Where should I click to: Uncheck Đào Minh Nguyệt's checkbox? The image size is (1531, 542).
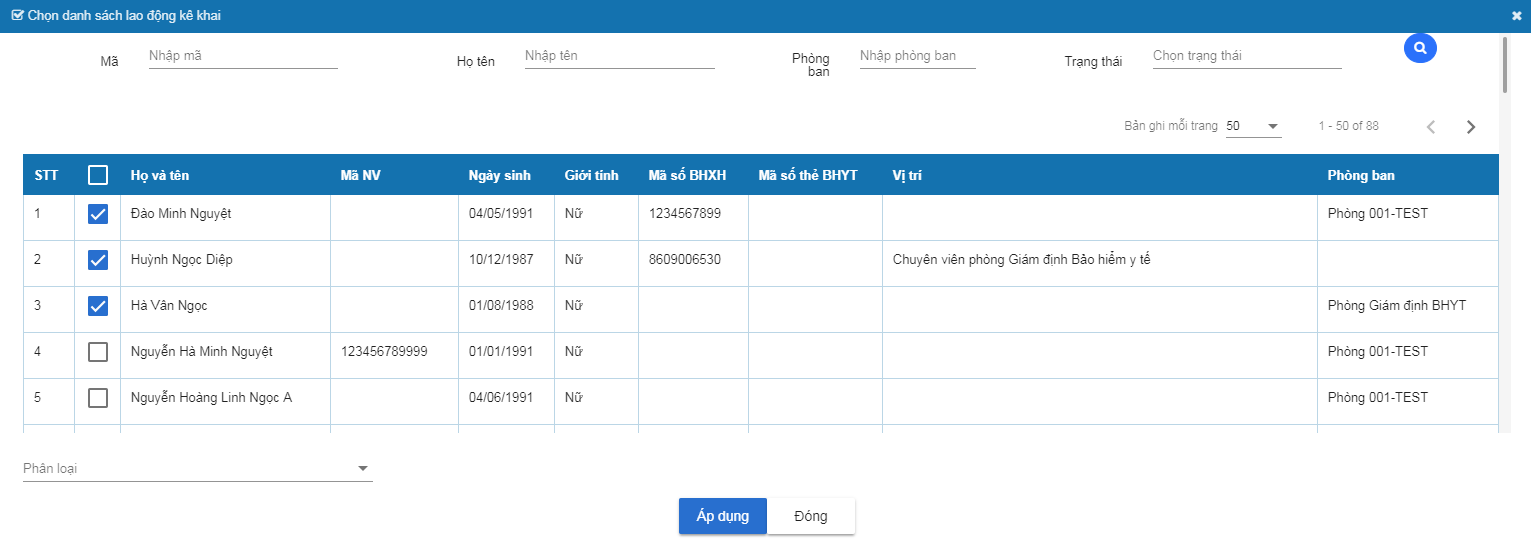98,214
